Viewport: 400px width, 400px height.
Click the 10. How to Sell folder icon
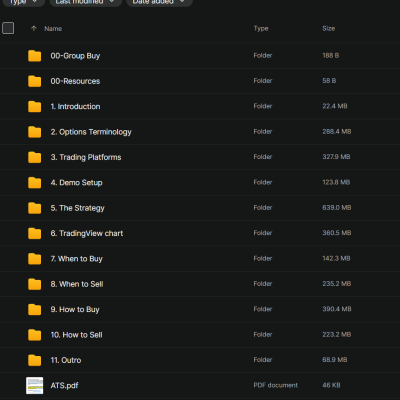(35, 335)
